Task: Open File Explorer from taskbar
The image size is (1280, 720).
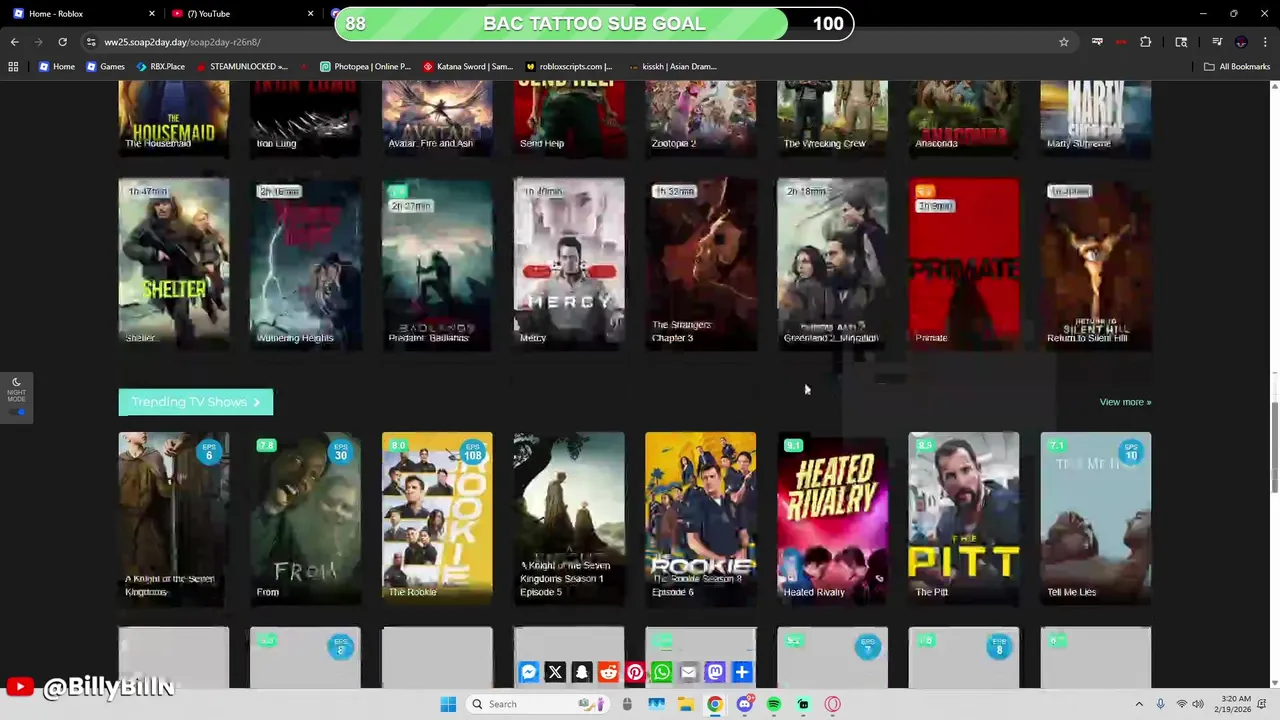Action: click(x=686, y=704)
